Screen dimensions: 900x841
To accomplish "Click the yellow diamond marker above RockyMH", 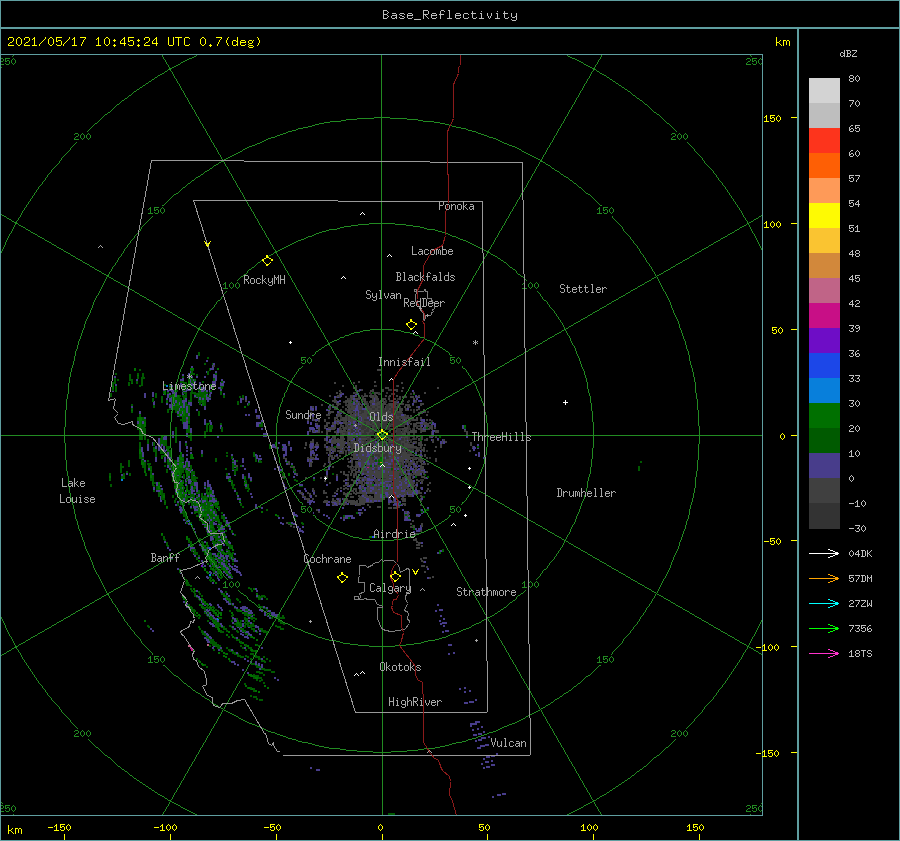I will click(x=267, y=261).
